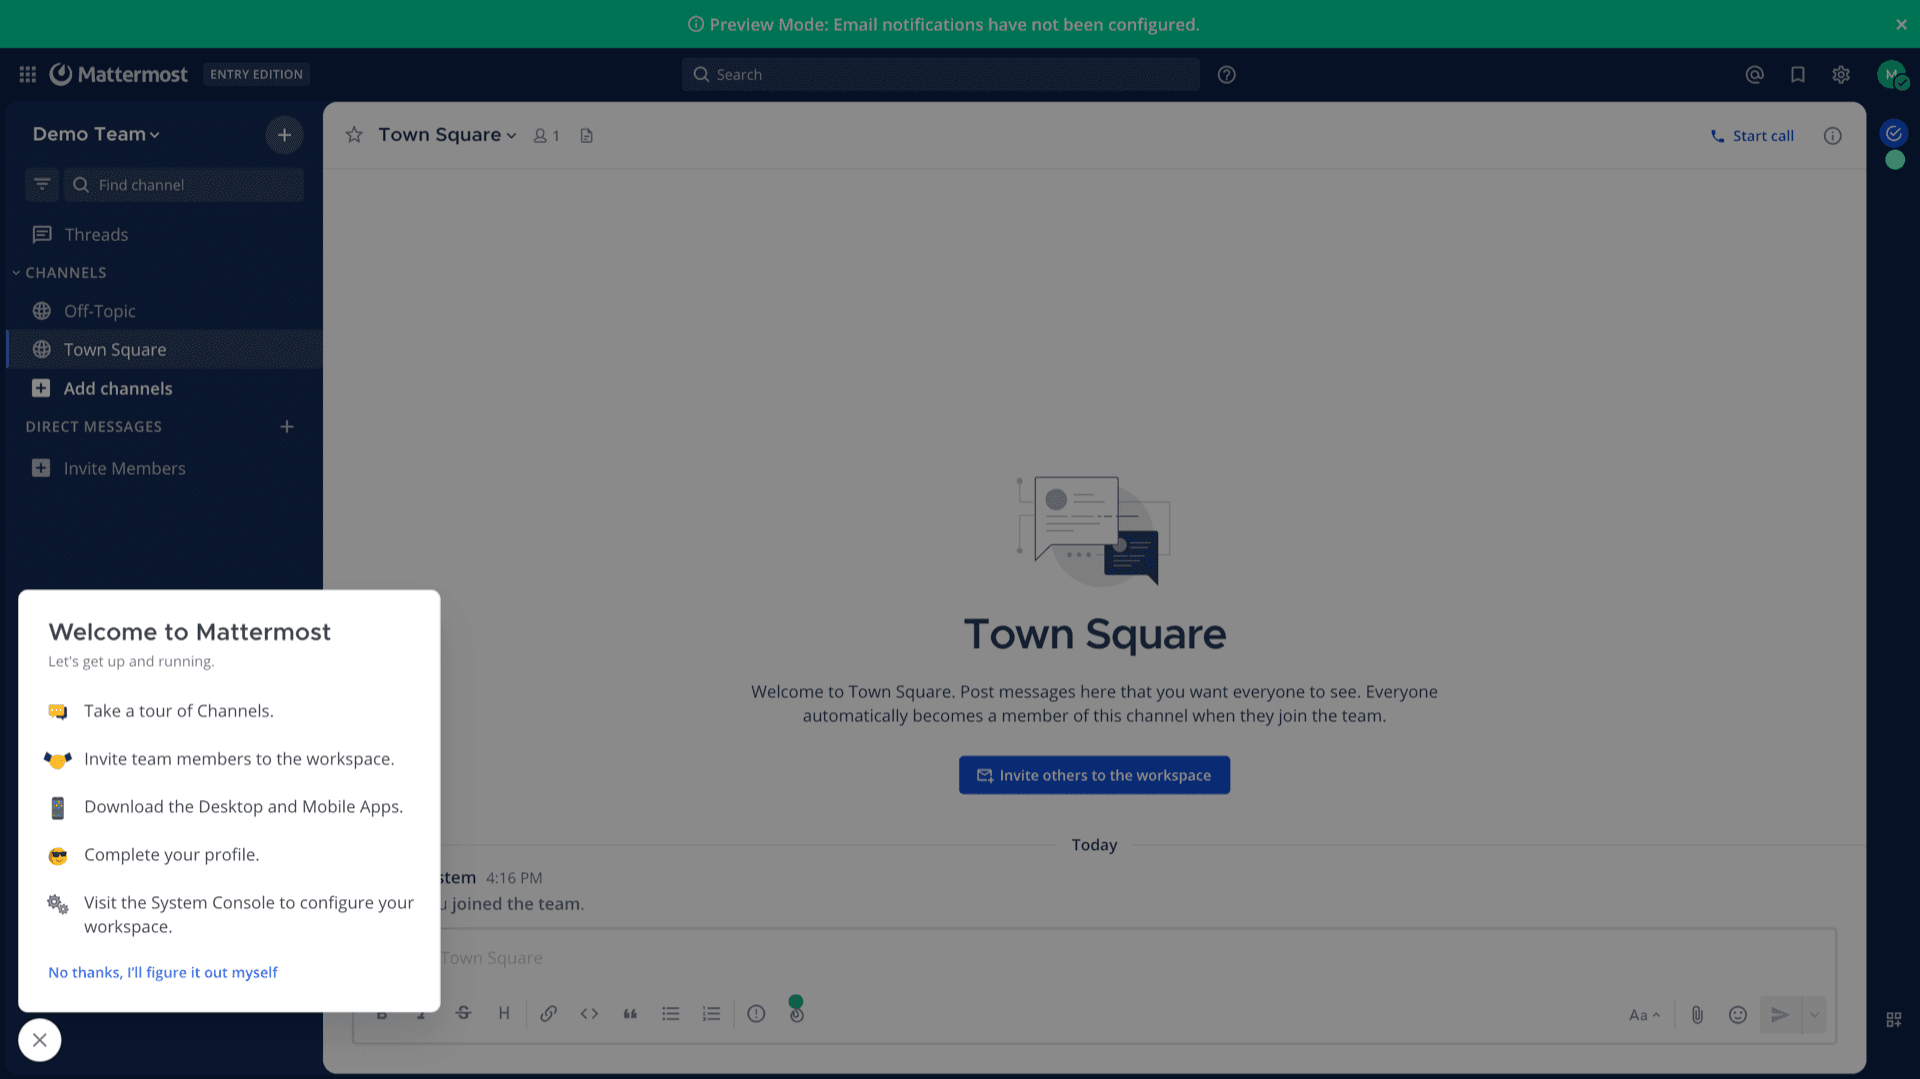Open the Town Square channel dropdown

coord(447,135)
